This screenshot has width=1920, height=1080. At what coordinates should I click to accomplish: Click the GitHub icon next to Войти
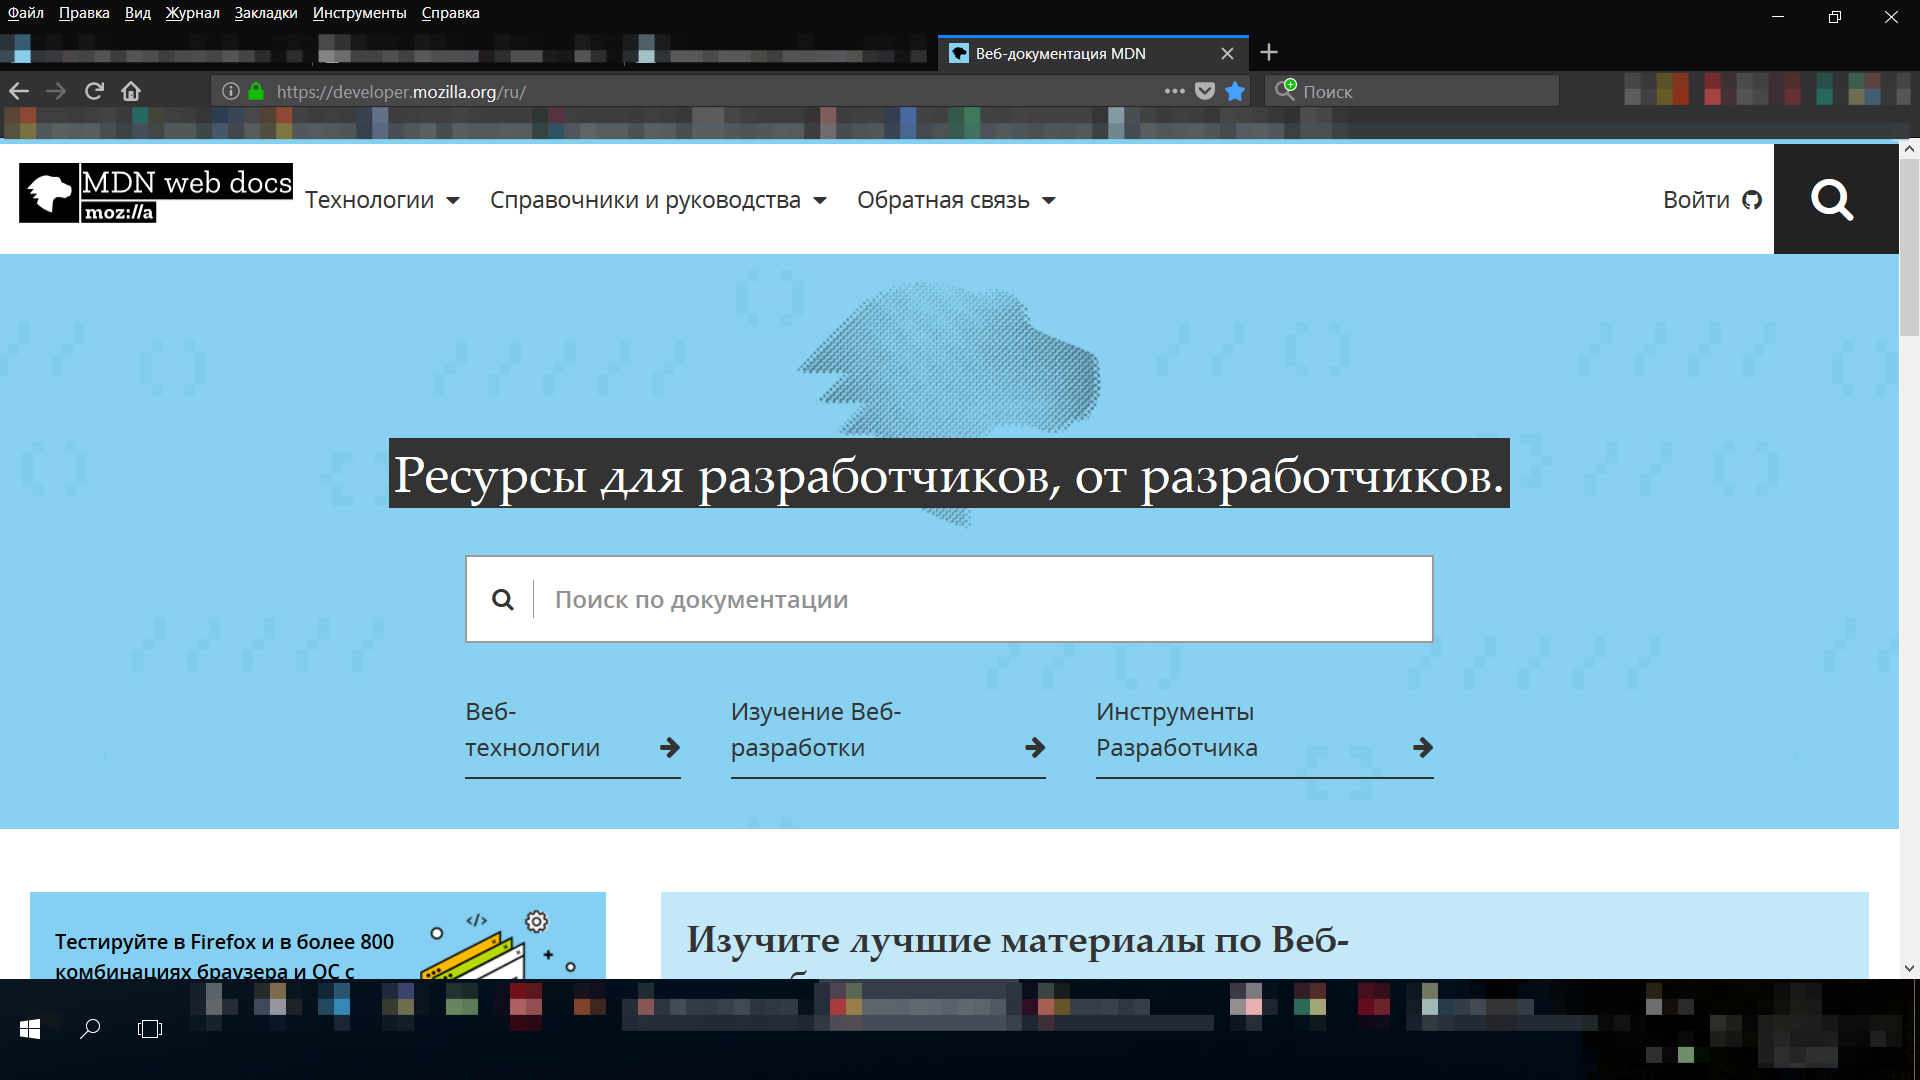click(1752, 200)
